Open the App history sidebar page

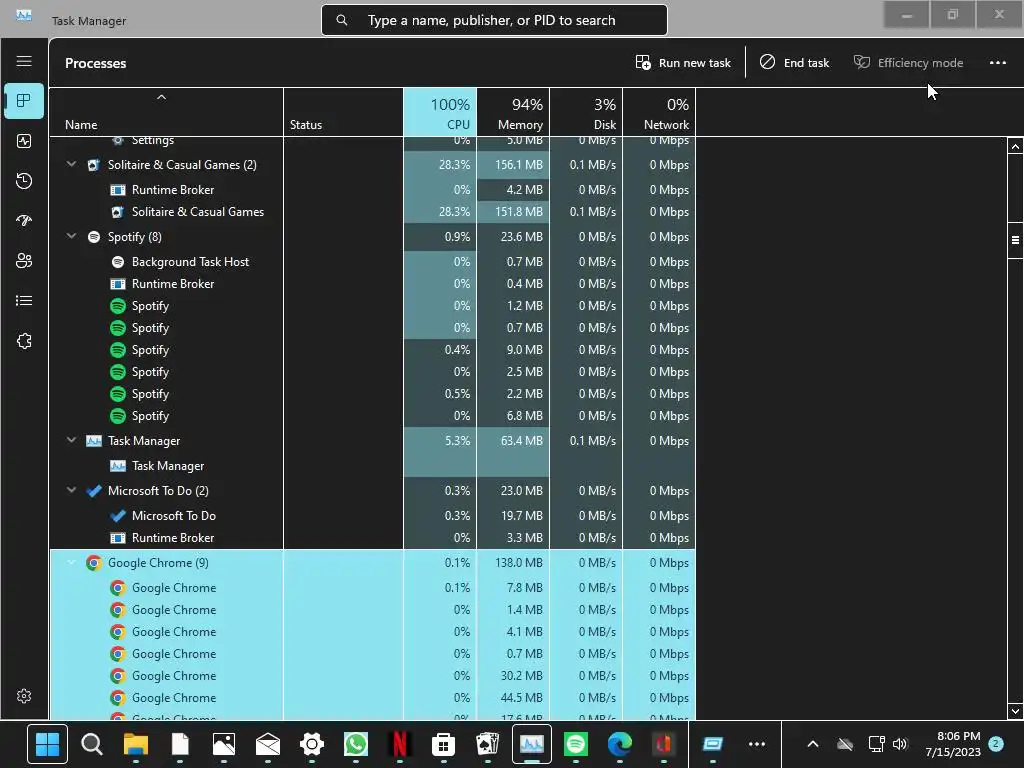point(24,181)
